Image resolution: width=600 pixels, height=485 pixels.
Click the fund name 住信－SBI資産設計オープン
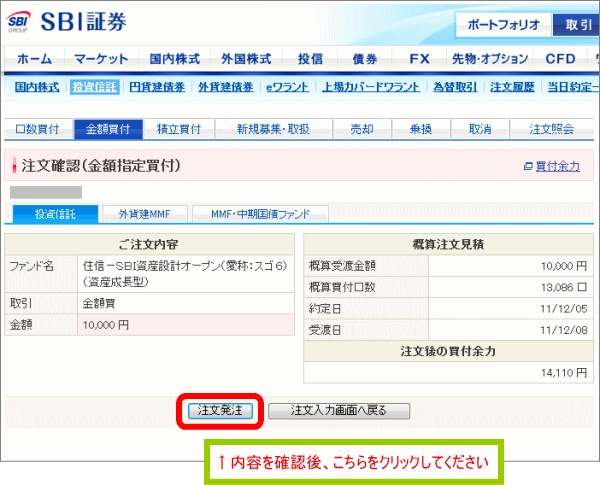[x=185, y=274]
